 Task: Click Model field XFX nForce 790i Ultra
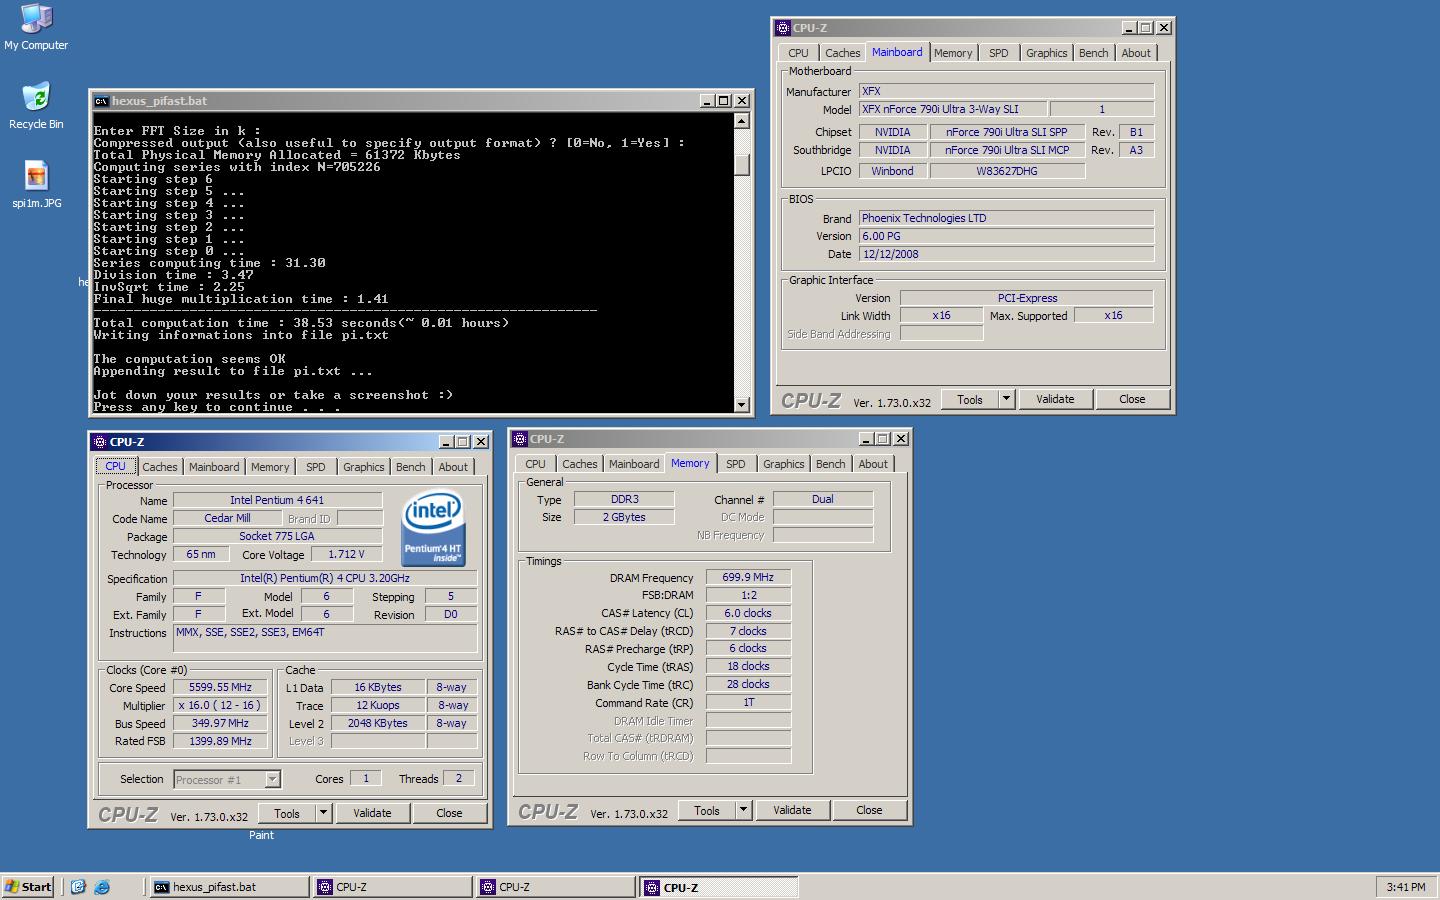pyautogui.click(x=952, y=109)
